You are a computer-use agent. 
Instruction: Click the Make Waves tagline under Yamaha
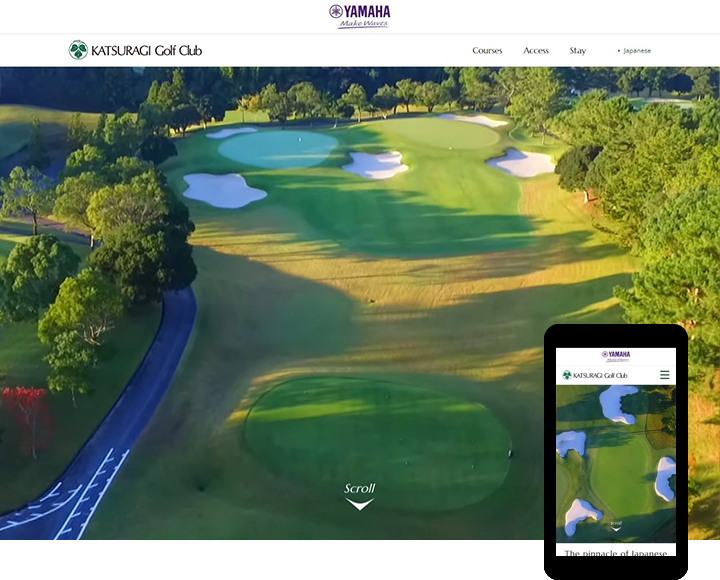(x=364, y=24)
